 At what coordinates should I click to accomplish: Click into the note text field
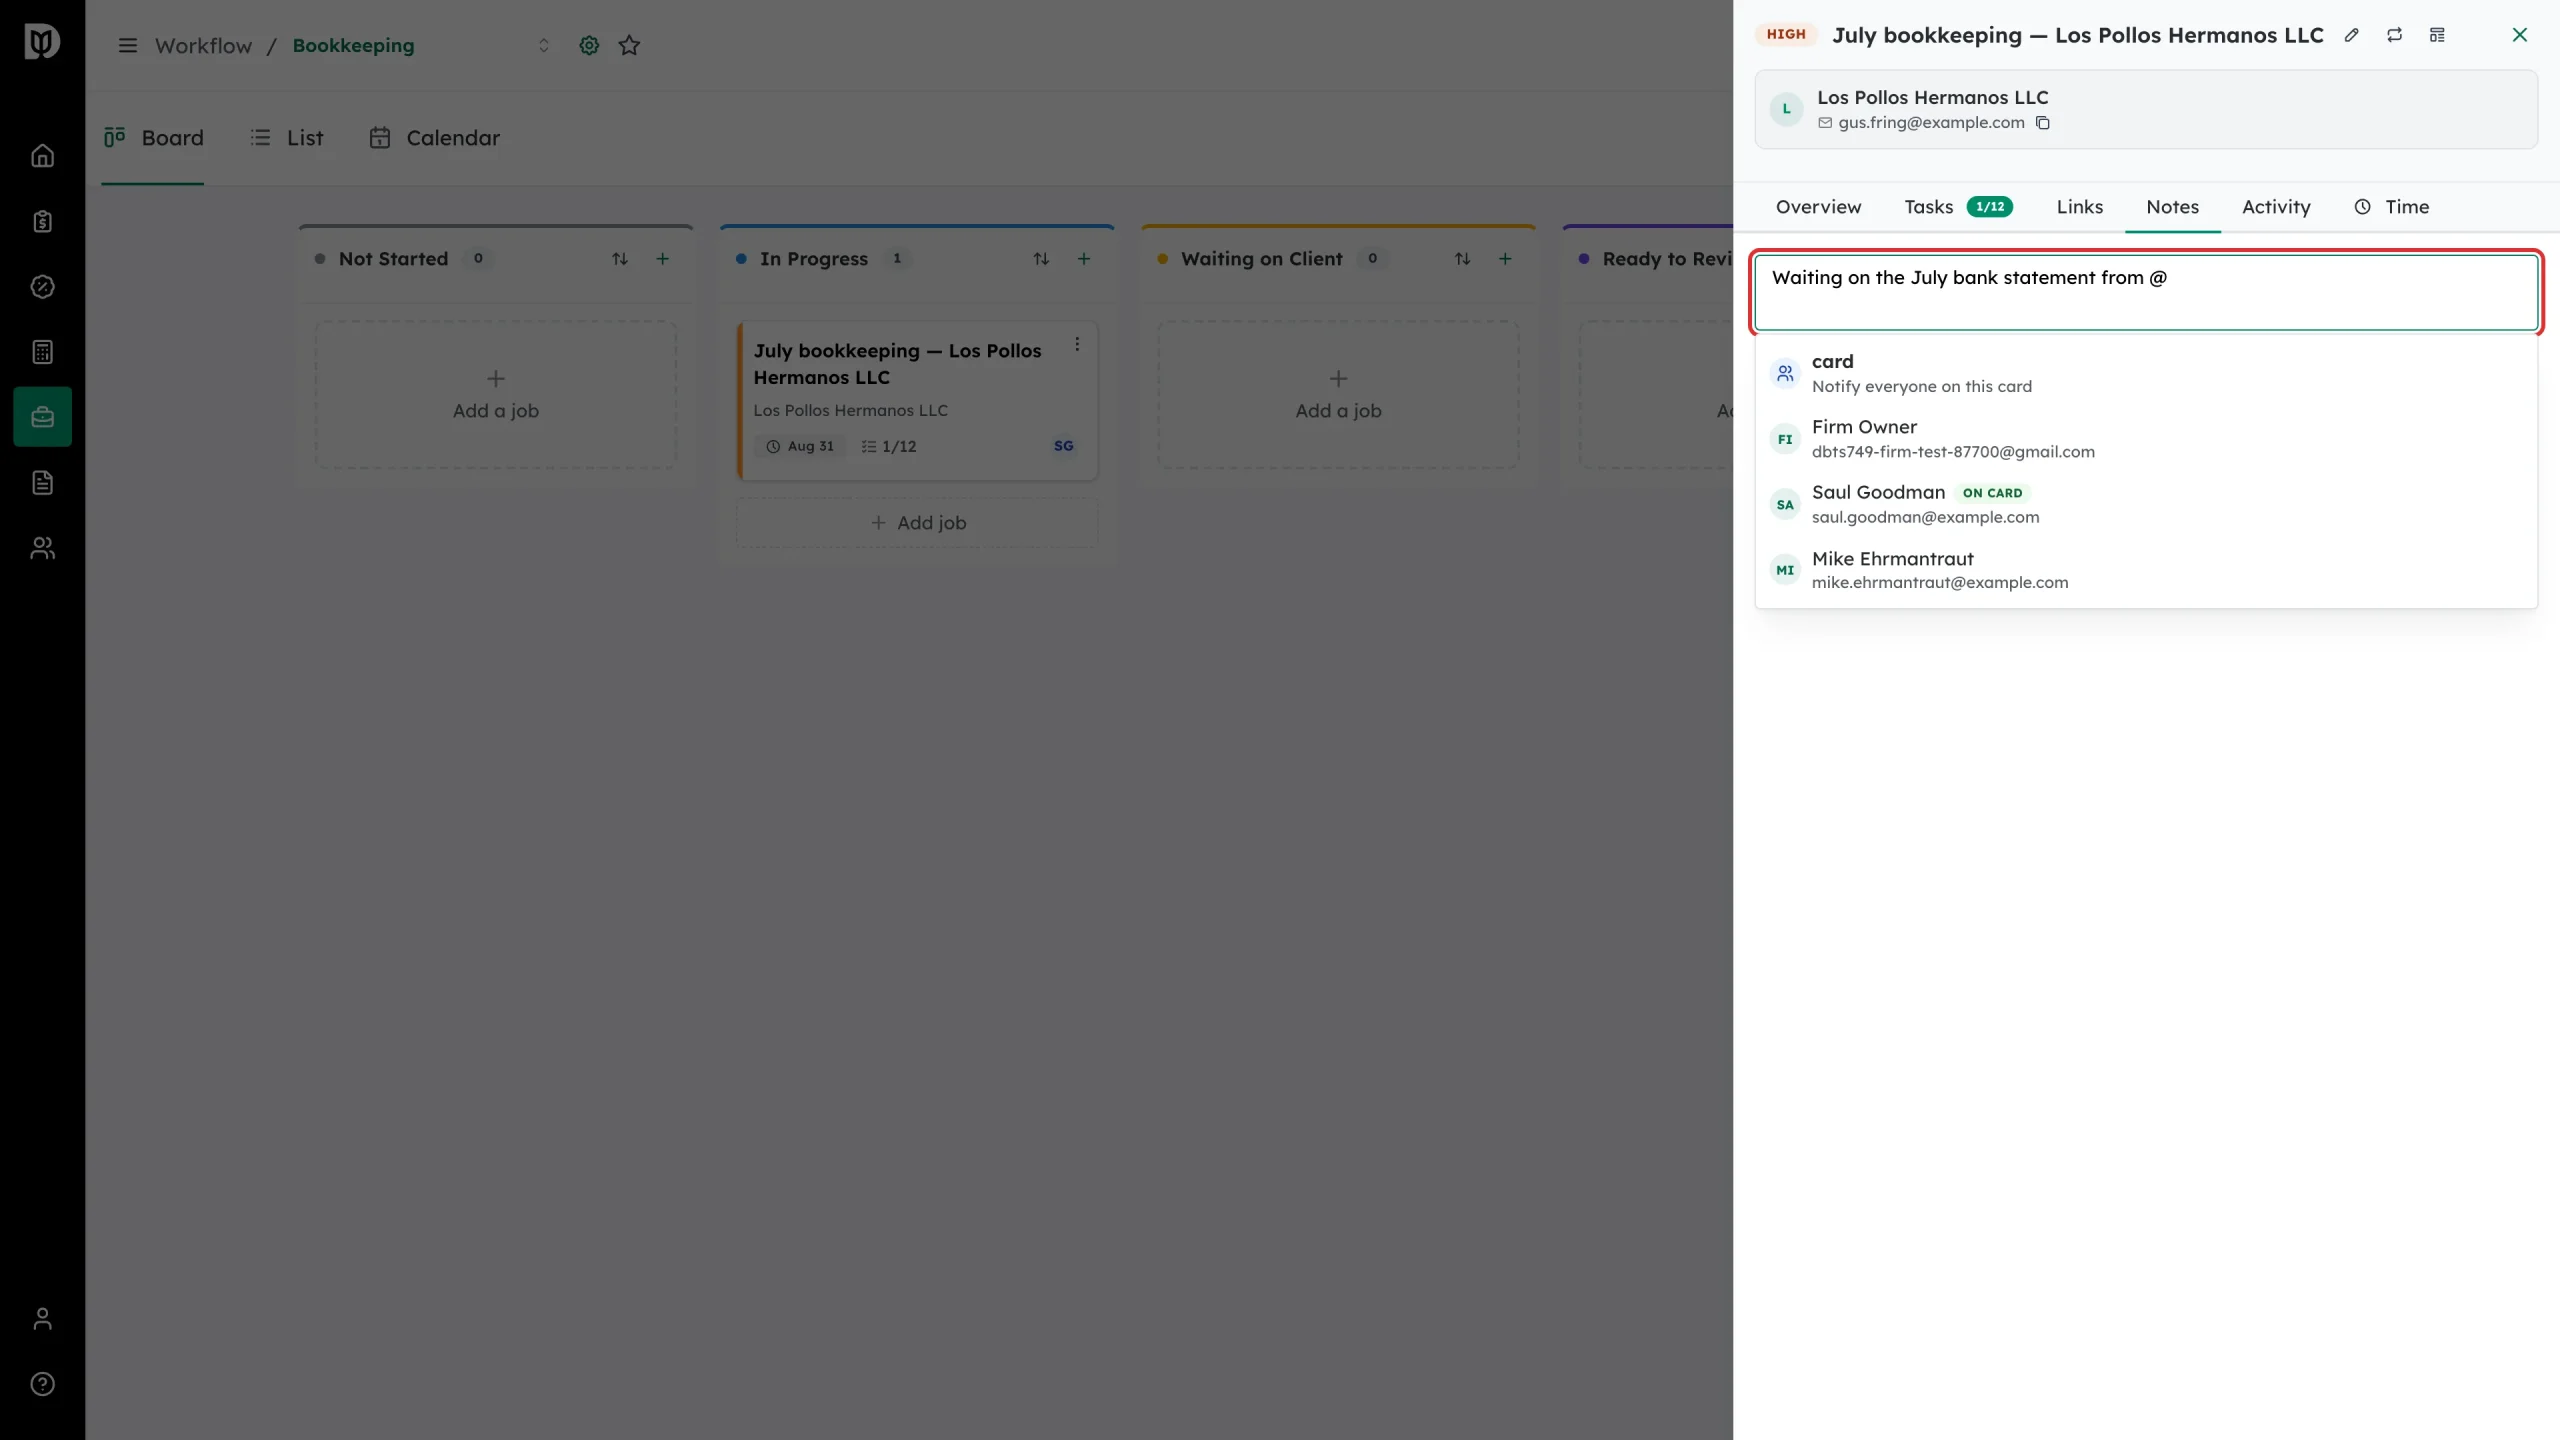pyautogui.click(x=2146, y=292)
